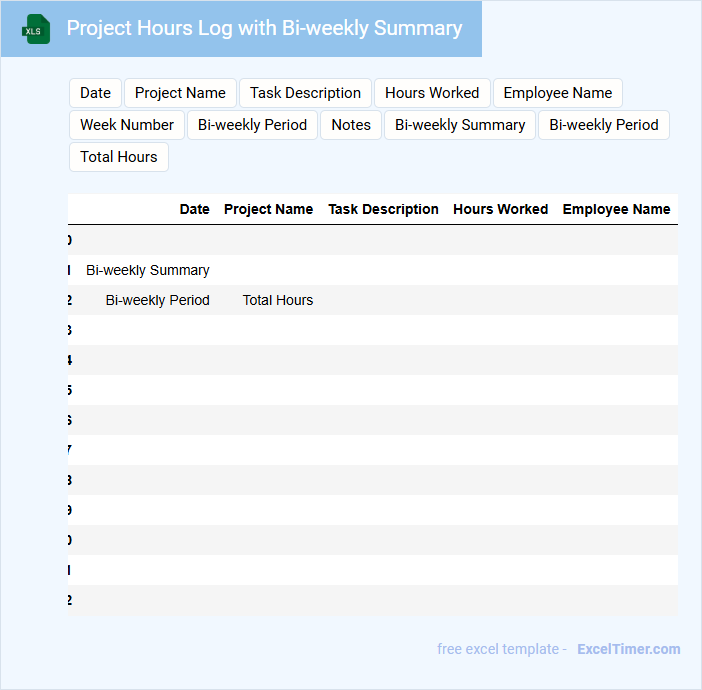The width and height of the screenshot is (702, 690).
Task: Select the Total Hours table cell
Action: pos(278,300)
